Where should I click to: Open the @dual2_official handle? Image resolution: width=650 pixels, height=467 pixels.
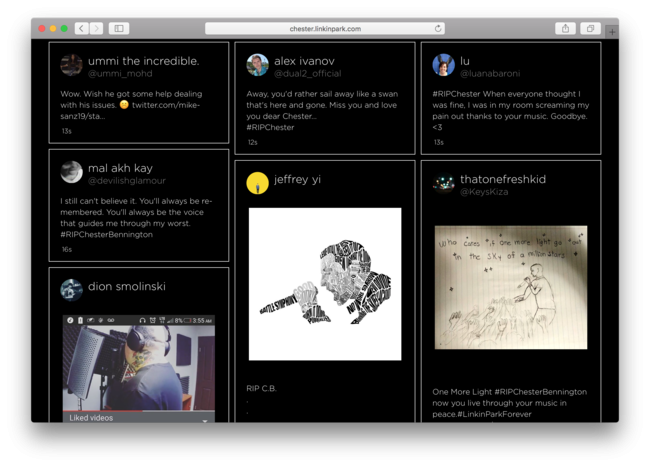coord(308,74)
